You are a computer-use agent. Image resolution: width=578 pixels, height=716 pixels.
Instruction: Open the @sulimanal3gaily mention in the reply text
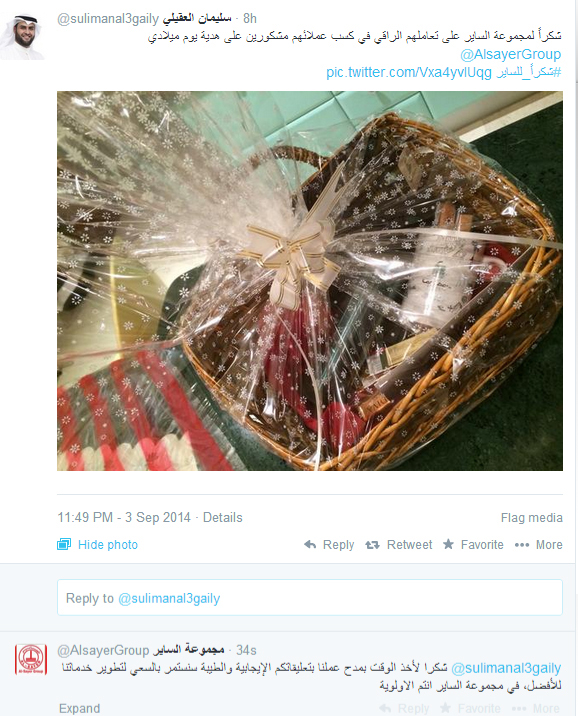506,668
